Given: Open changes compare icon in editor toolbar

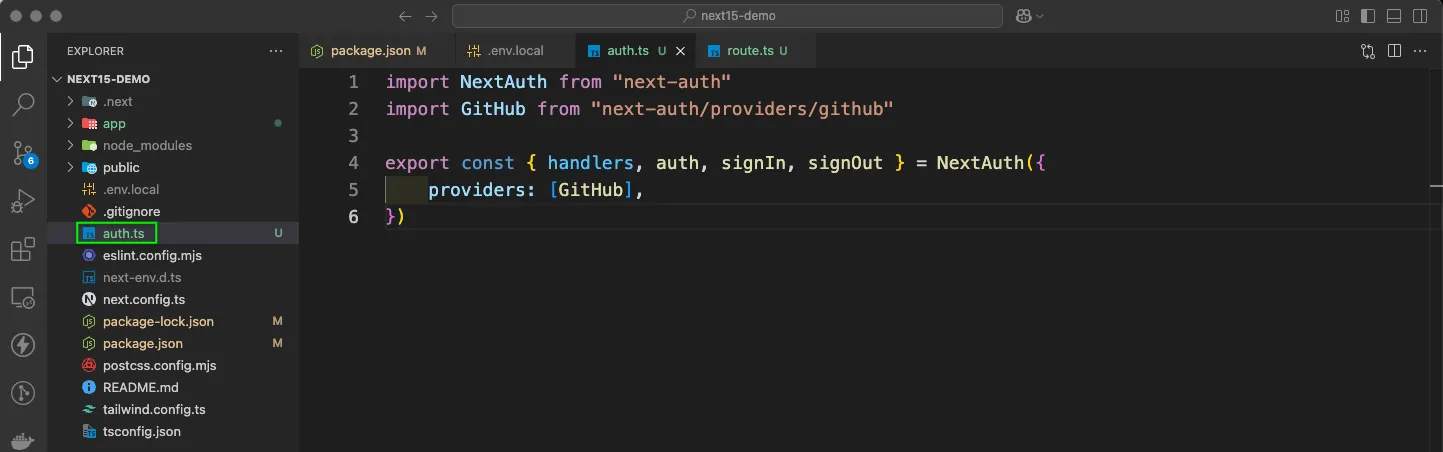Looking at the screenshot, I should (1368, 51).
